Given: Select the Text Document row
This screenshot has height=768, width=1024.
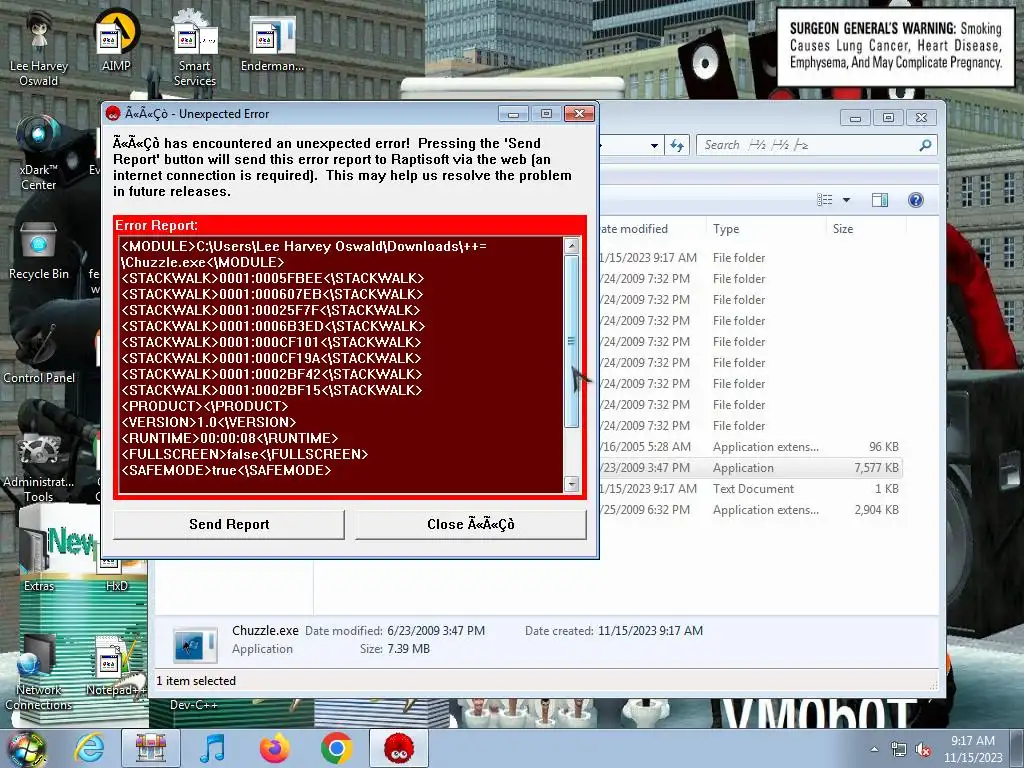Looking at the screenshot, I should point(751,488).
